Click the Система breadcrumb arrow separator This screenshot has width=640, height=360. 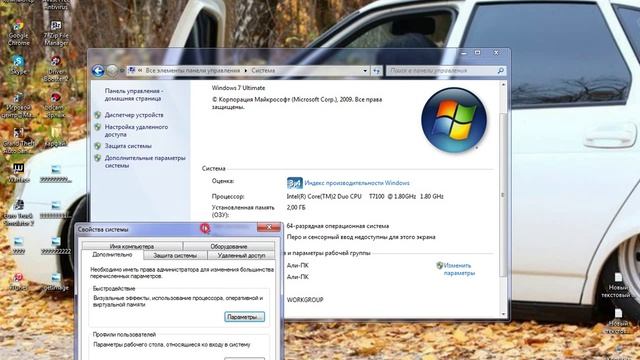pyautogui.click(x=246, y=71)
